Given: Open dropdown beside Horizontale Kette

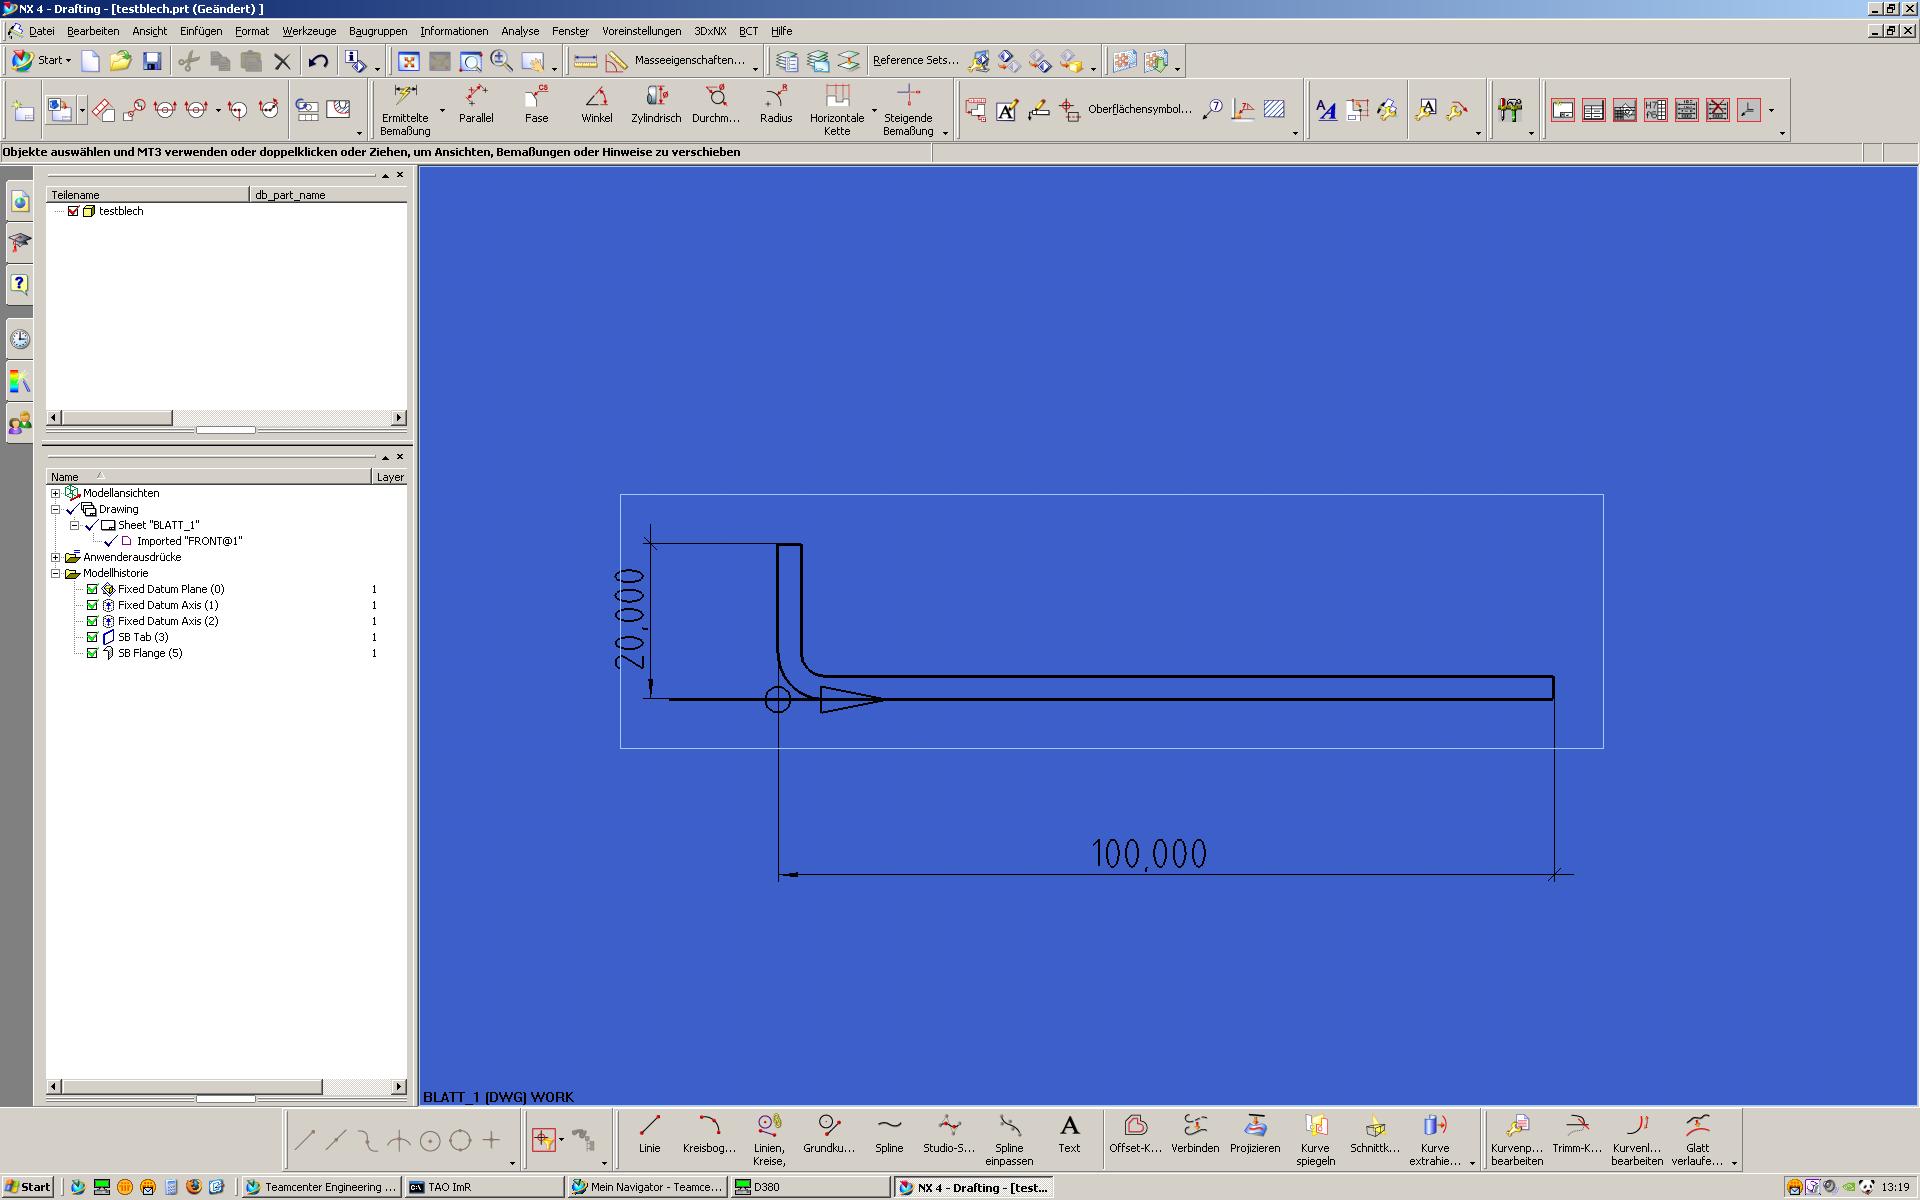Looking at the screenshot, I should point(874,110).
